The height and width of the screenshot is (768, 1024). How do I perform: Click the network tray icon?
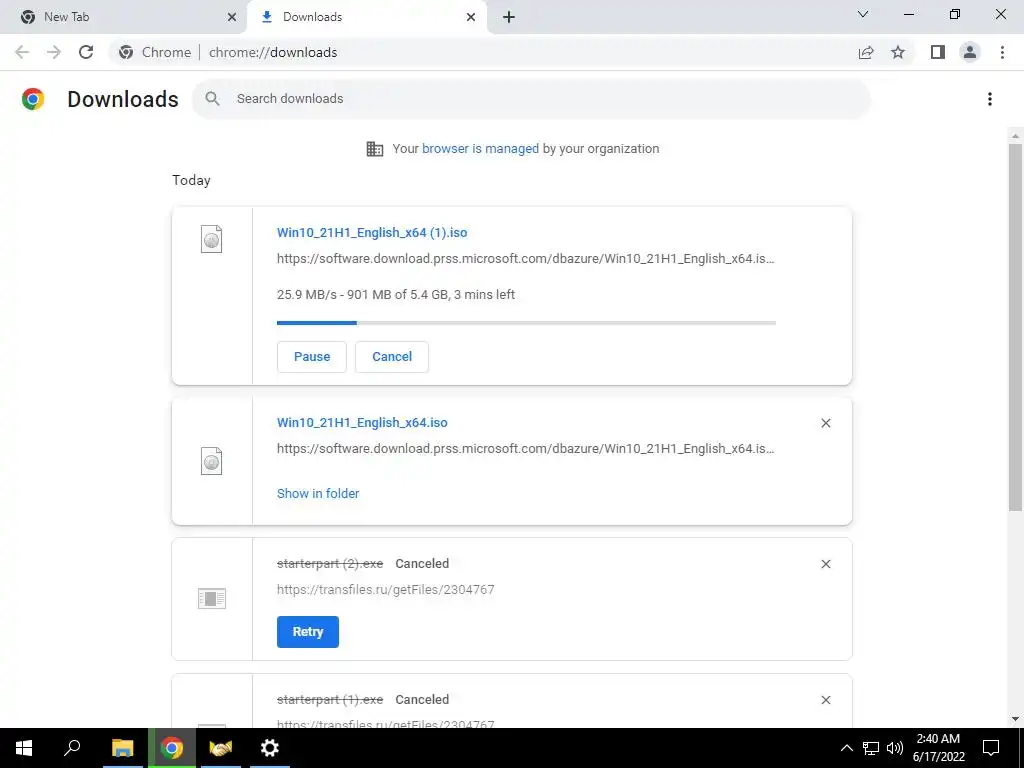point(871,748)
